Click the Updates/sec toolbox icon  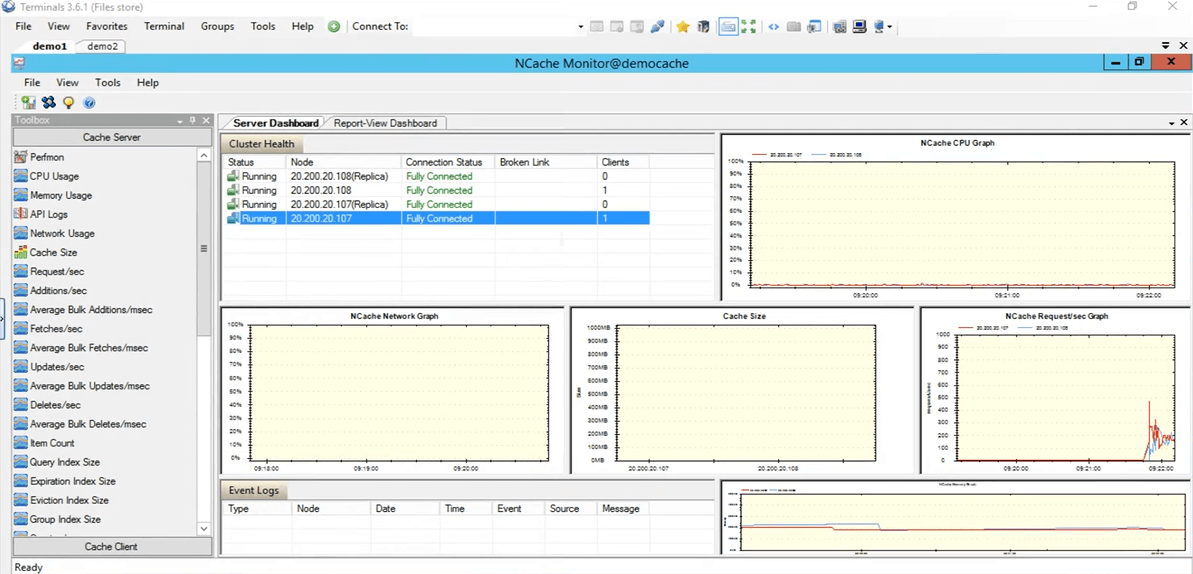[21, 366]
